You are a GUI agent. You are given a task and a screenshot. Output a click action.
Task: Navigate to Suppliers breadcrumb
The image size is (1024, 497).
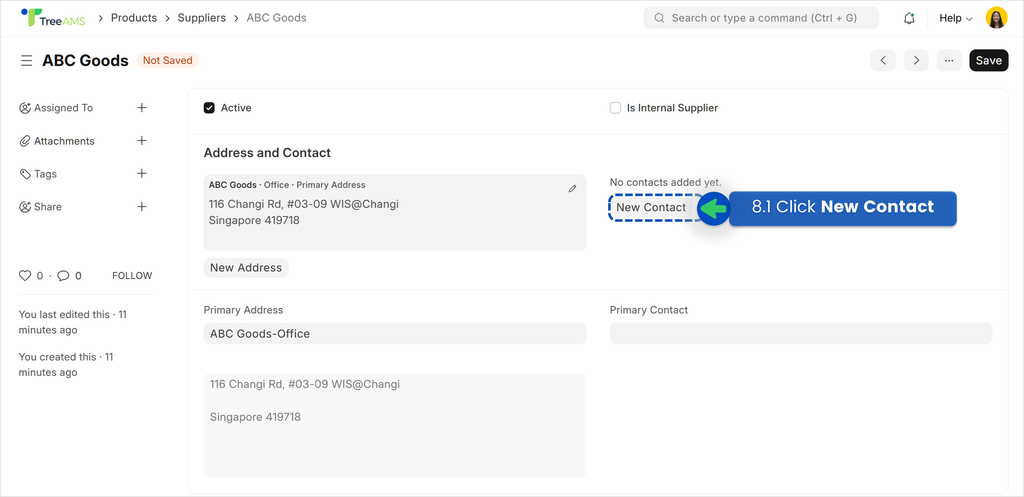click(202, 18)
